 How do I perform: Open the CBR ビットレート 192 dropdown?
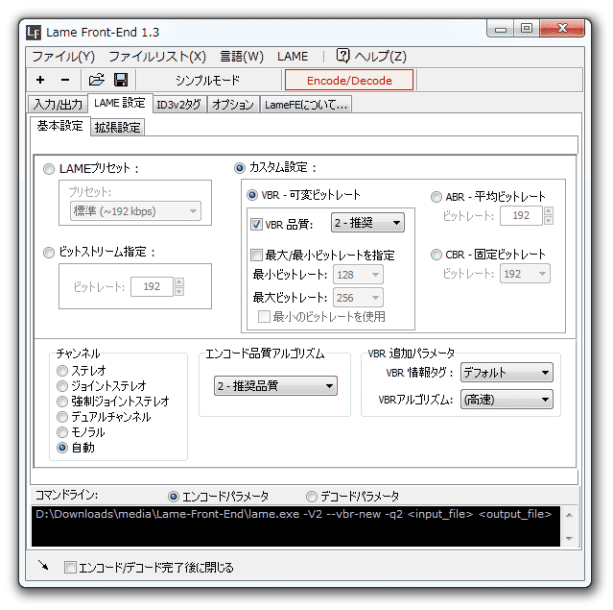point(525,274)
